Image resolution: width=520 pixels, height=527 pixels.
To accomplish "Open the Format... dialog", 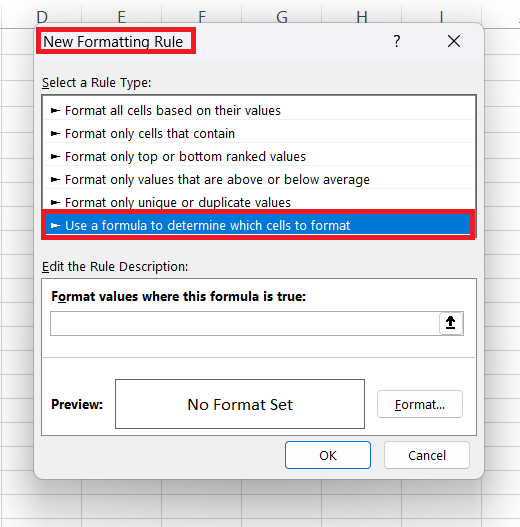I will [x=420, y=404].
